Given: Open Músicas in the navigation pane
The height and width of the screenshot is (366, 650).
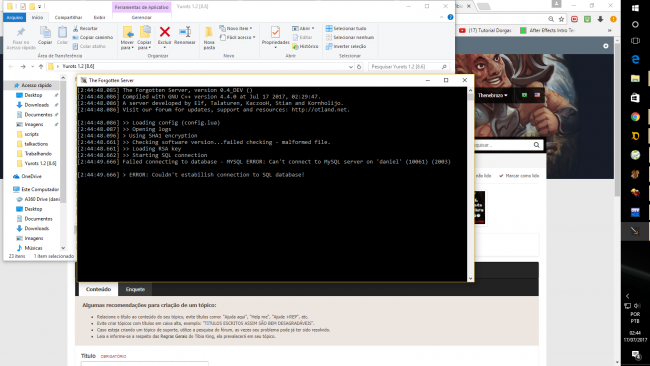Looking at the screenshot, I should [33, 248].
